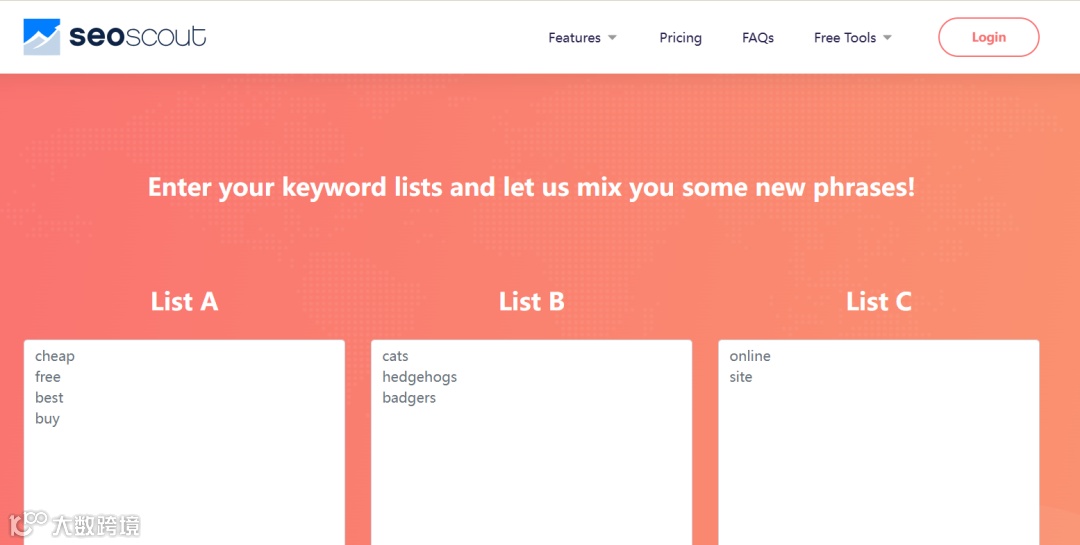Select the List C heading

point(878,301)
